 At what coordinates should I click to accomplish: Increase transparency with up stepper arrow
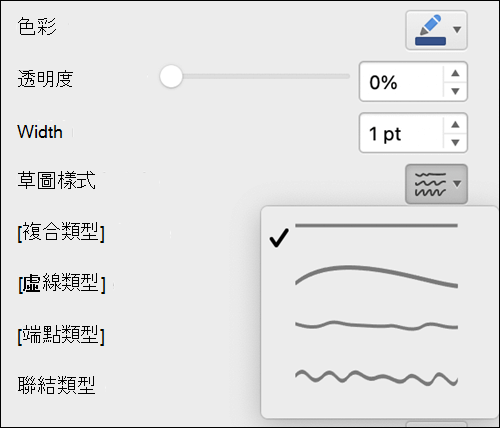[x=455, y=73]
